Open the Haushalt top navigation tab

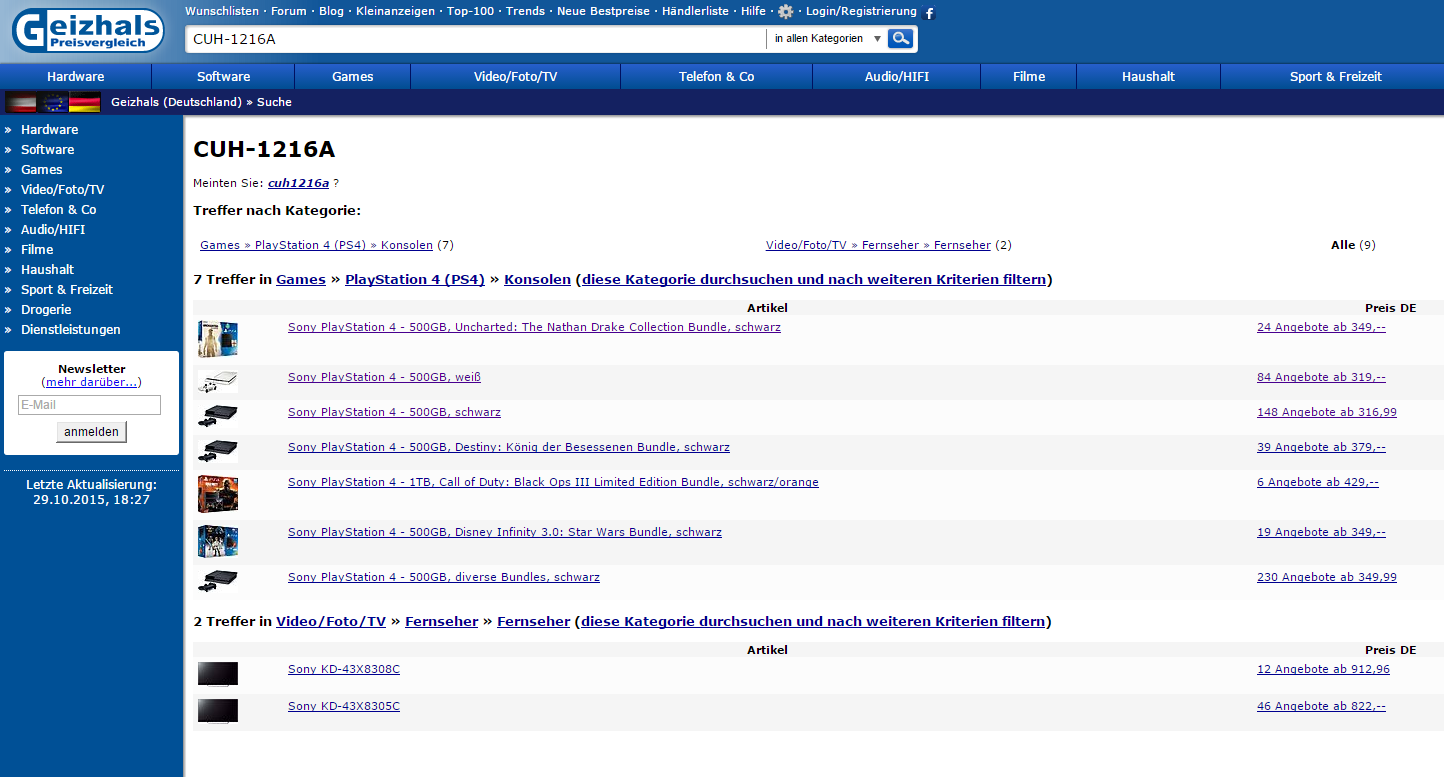point(1148,76)
